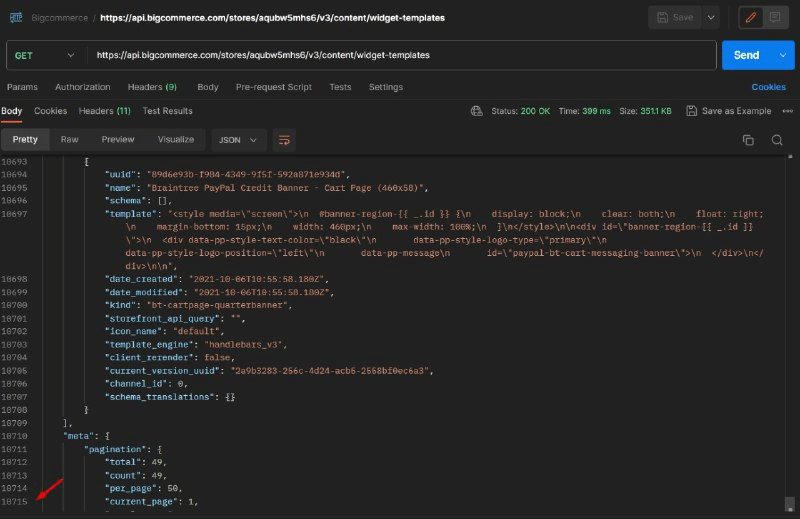This screenshot has width=800, height=519.
Task: Open search in the response body
Action: (777, 140)
